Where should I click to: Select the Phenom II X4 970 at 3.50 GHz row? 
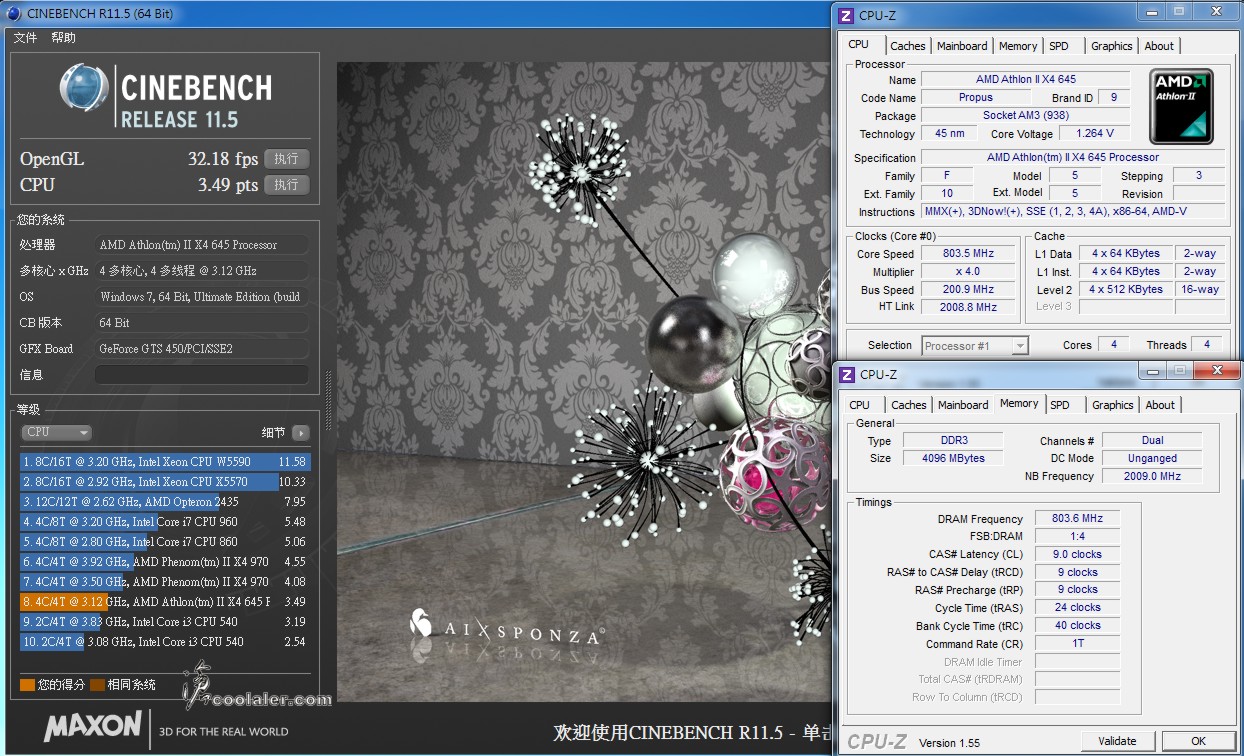pos(165,582)
